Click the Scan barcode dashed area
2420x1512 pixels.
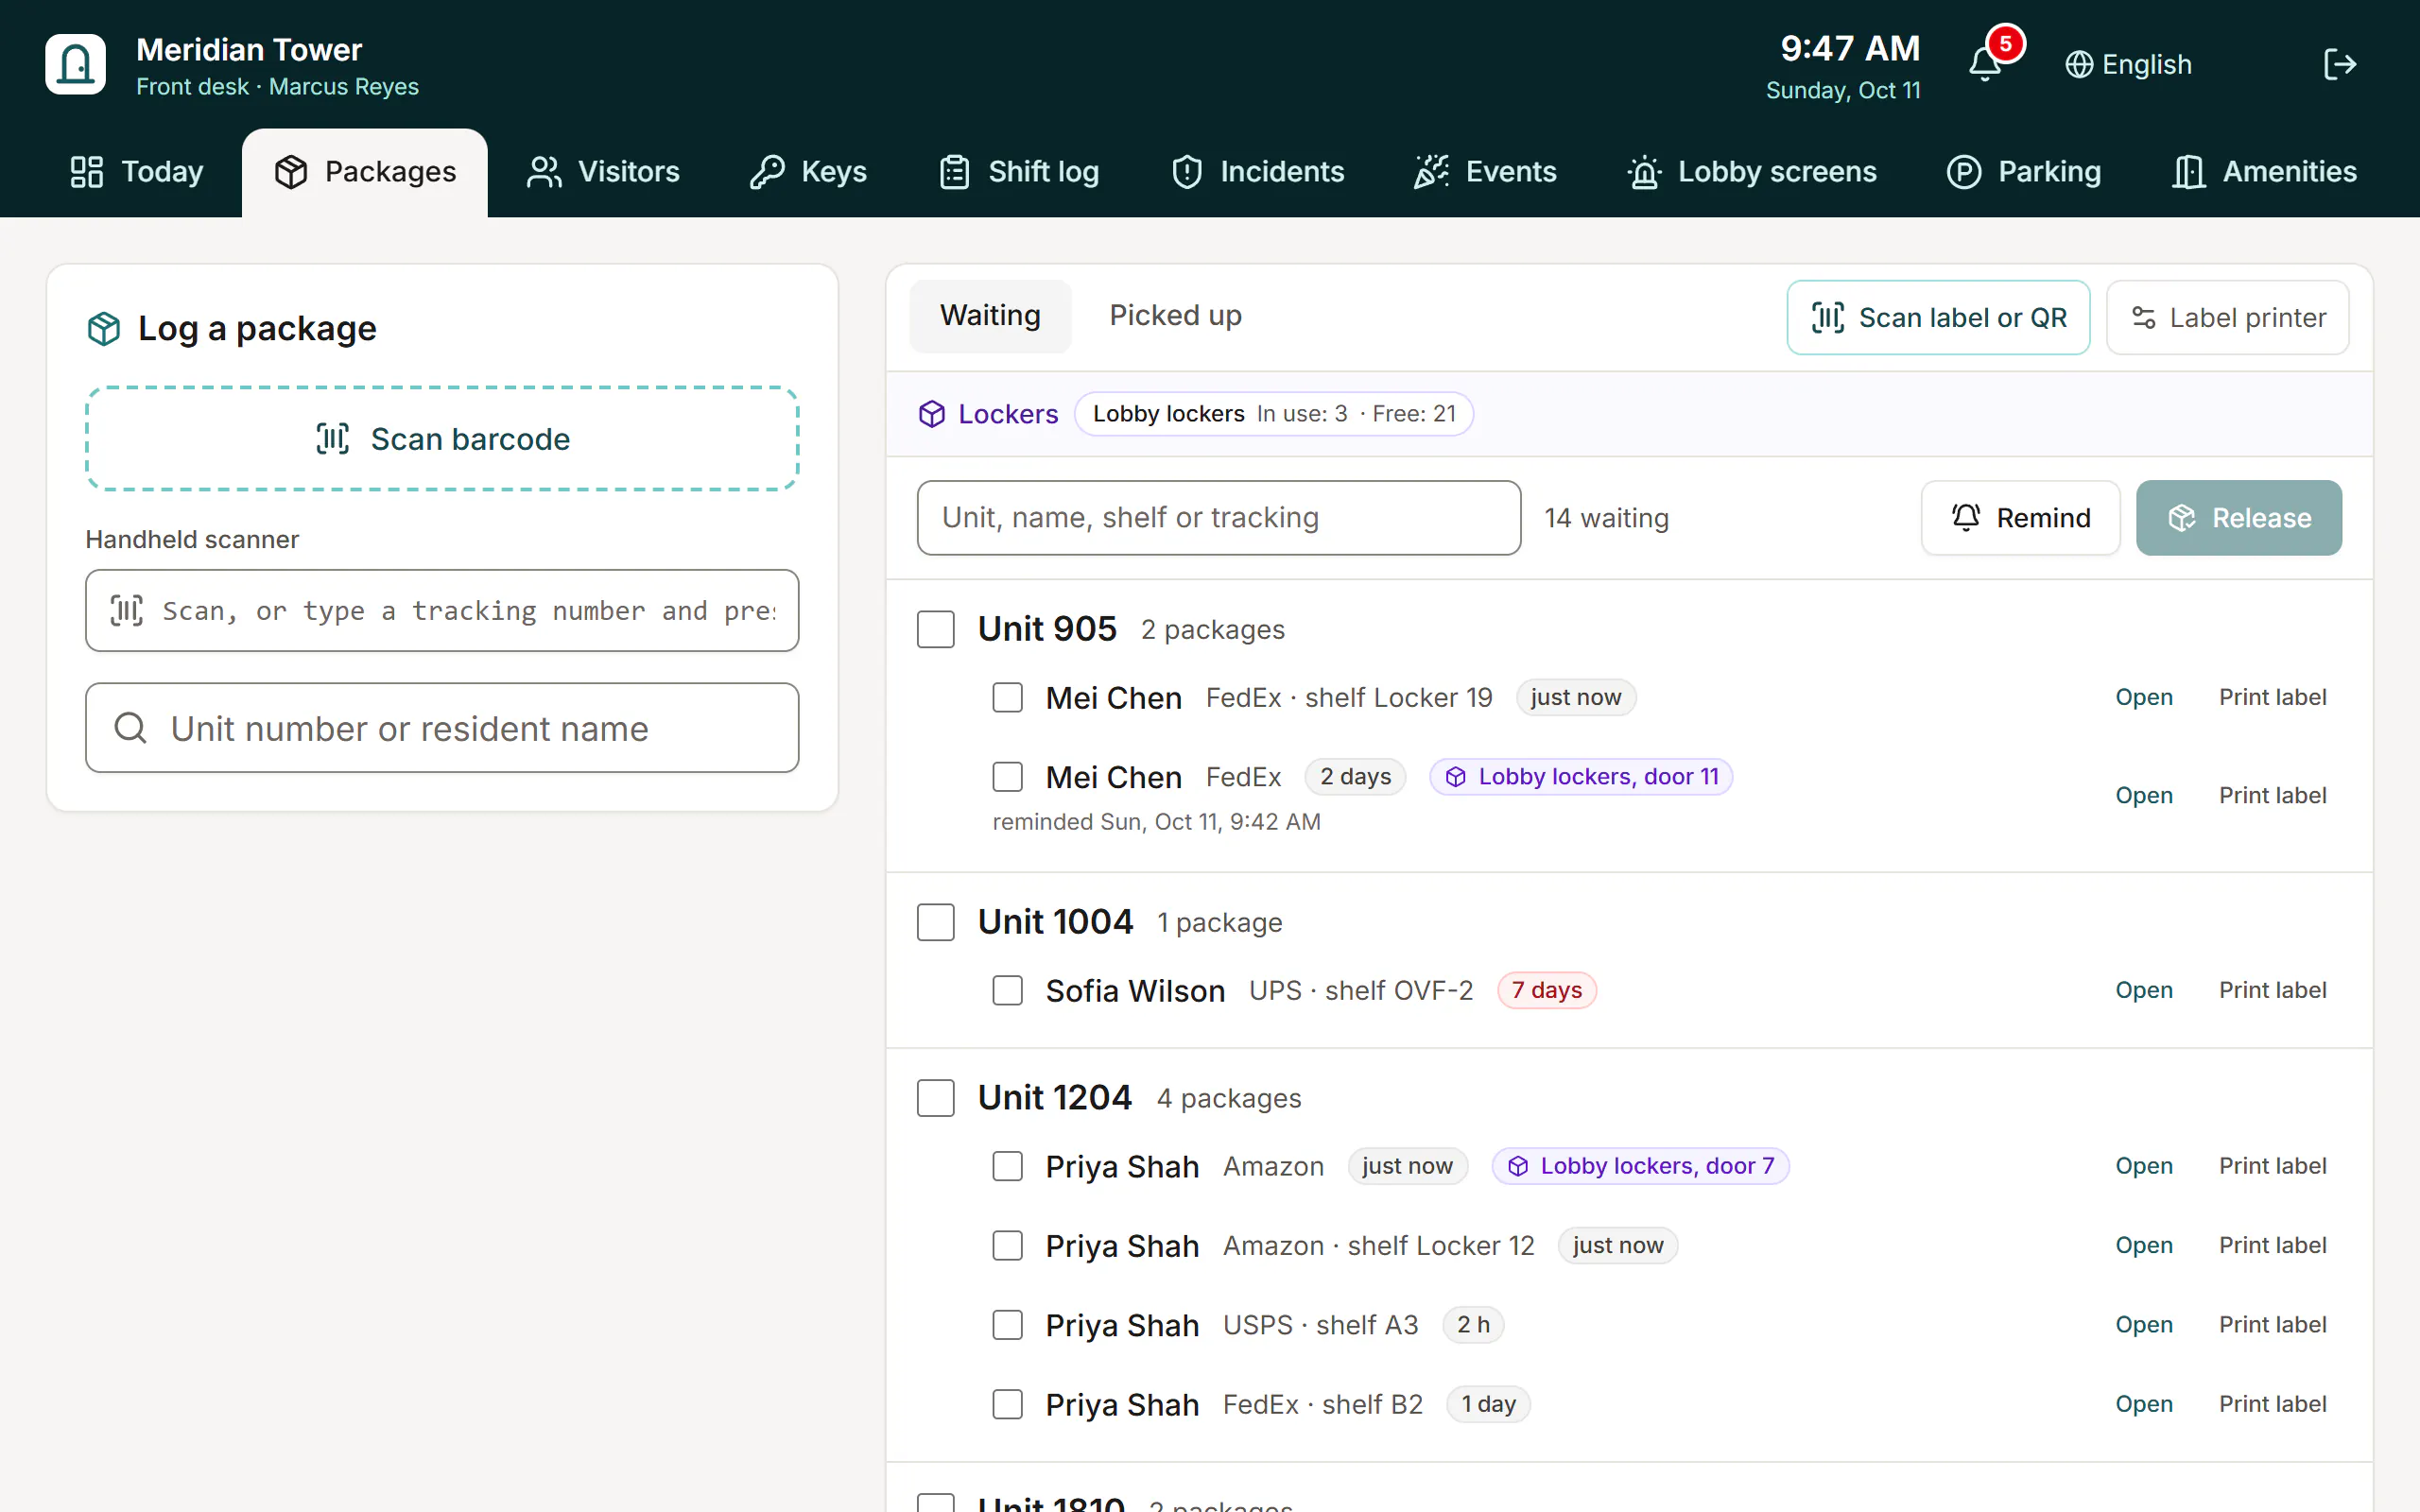(442, 439)
